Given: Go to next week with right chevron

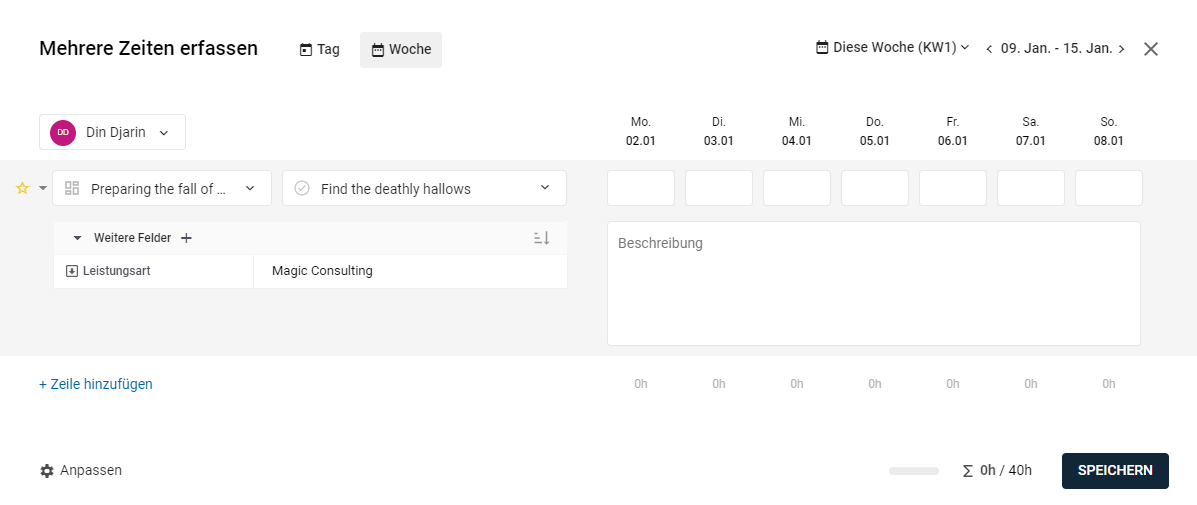Looking at the screenshot, I should point(1121,49).
